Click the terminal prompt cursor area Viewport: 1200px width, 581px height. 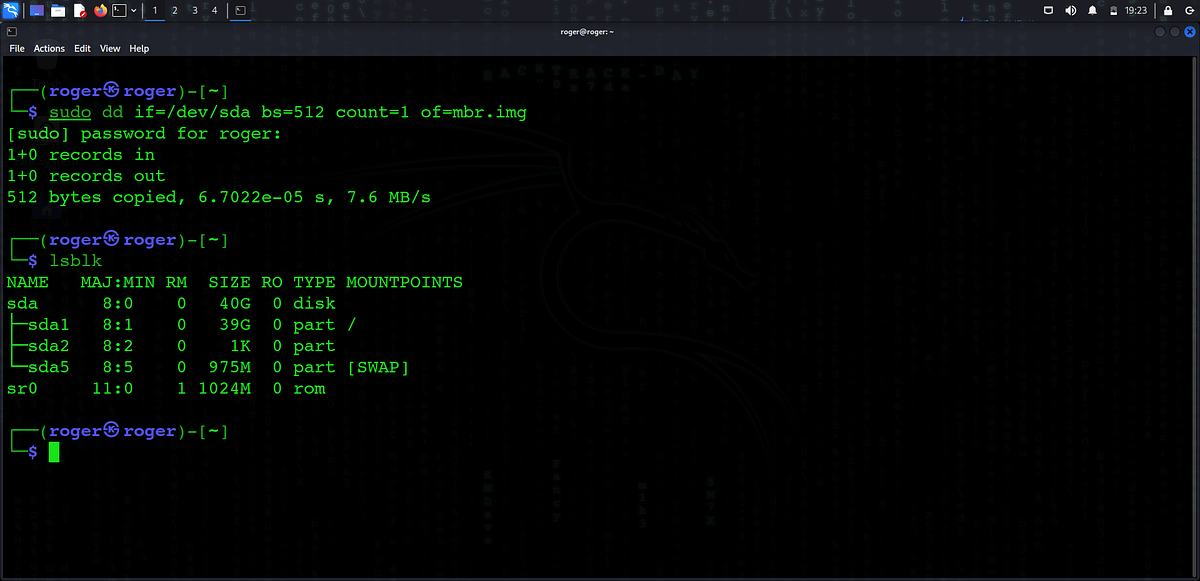(x=54, y=452)
